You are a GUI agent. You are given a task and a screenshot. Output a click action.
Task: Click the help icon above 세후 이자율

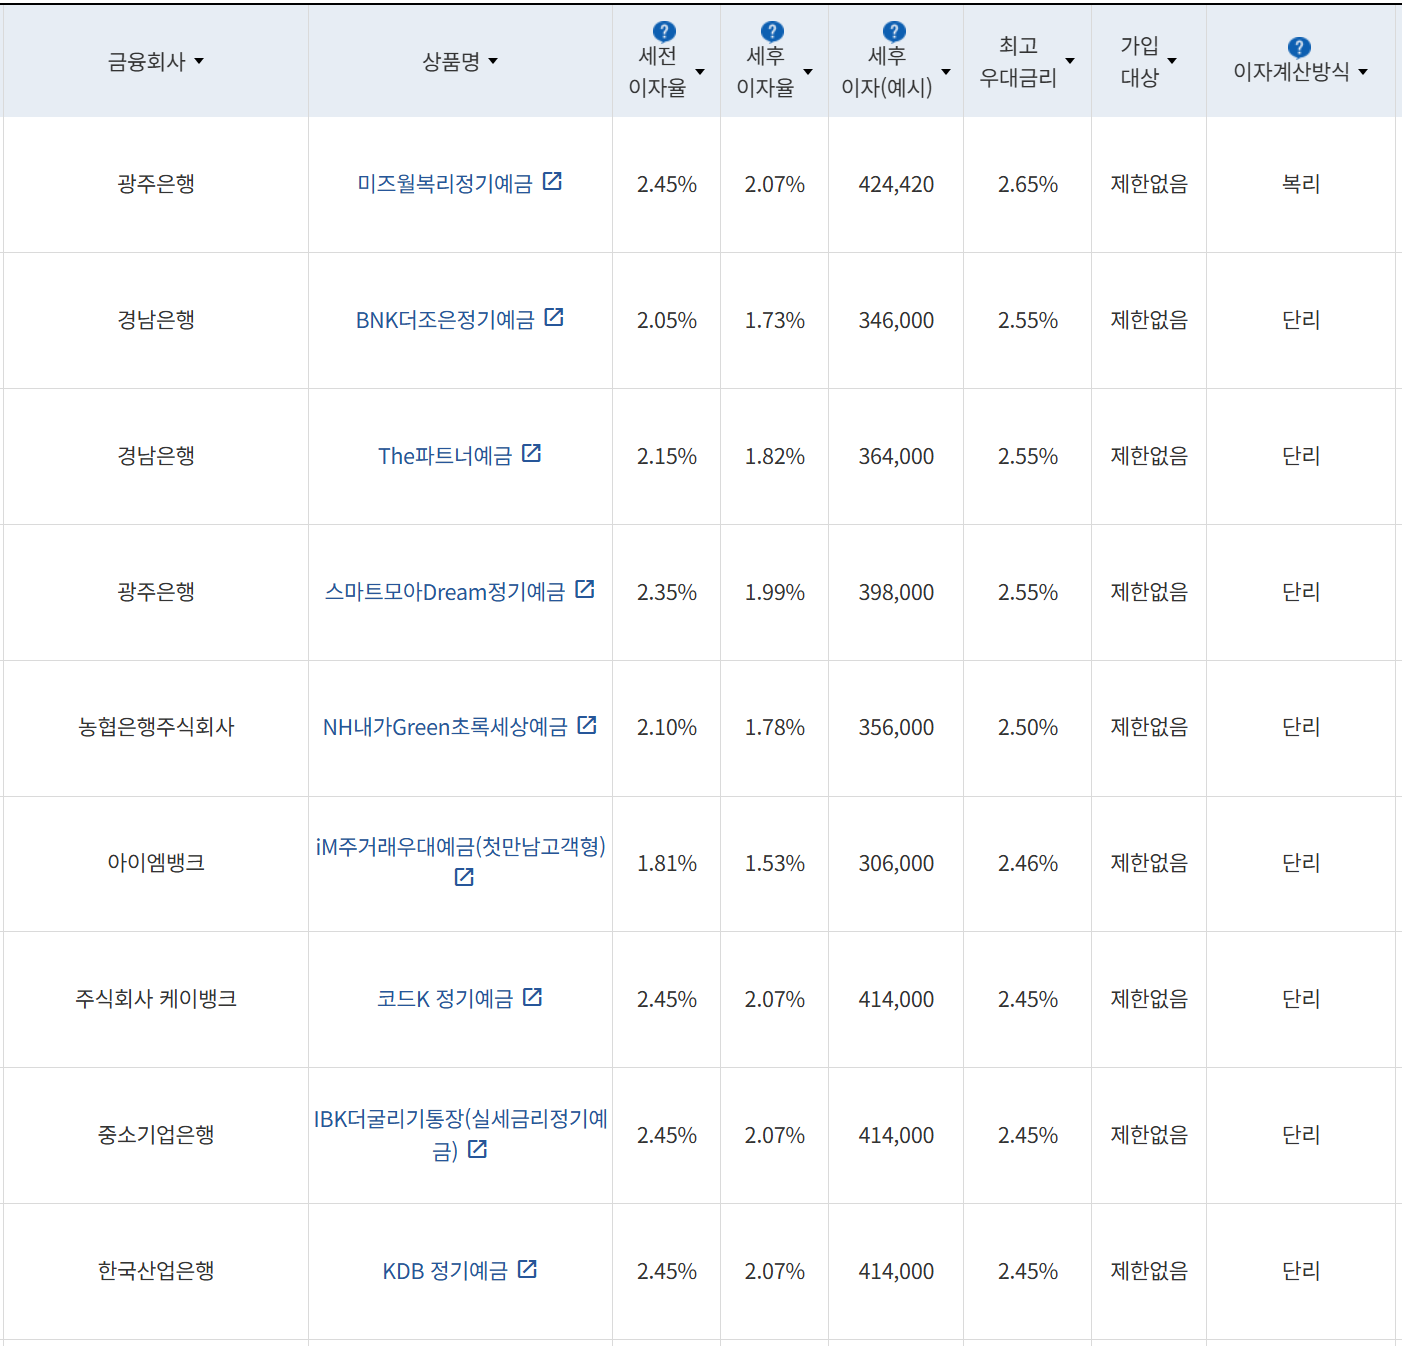pyautogui.click(x=770, y=31)
